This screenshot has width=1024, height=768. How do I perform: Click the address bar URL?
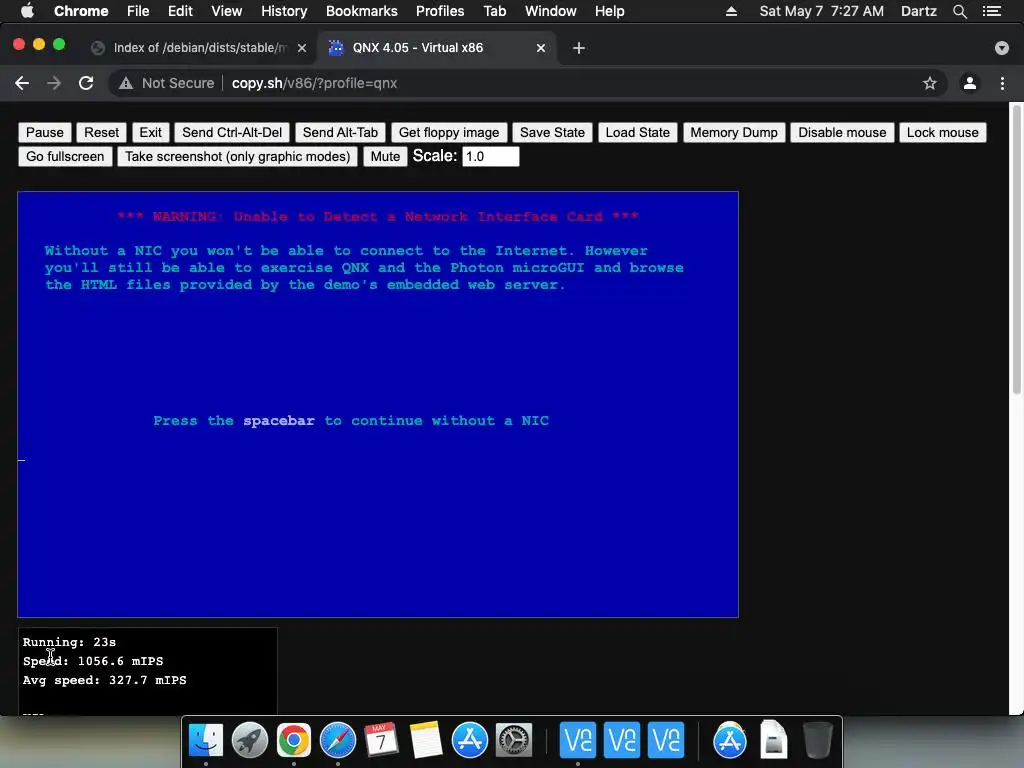pyautogui.click(x=315, y=84)
